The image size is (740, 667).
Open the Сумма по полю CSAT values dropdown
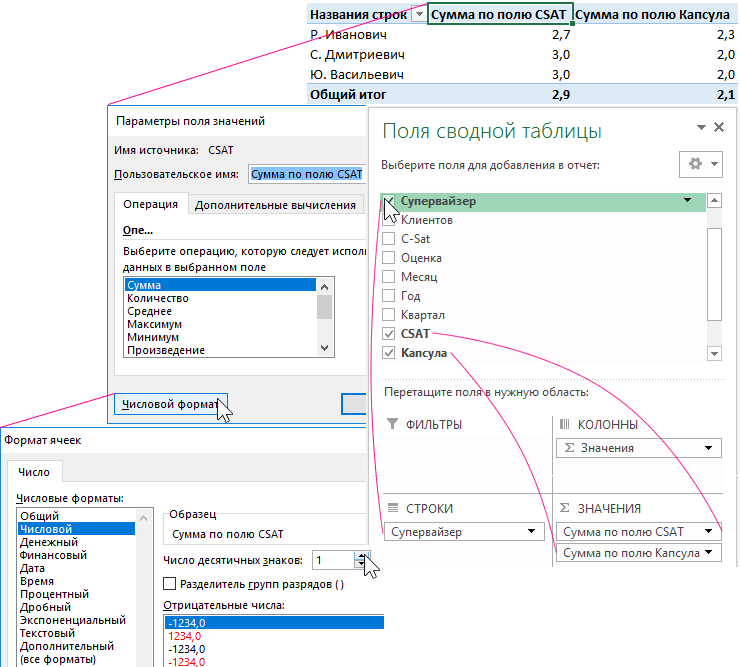pyautogui.click(x=710, y=532)
